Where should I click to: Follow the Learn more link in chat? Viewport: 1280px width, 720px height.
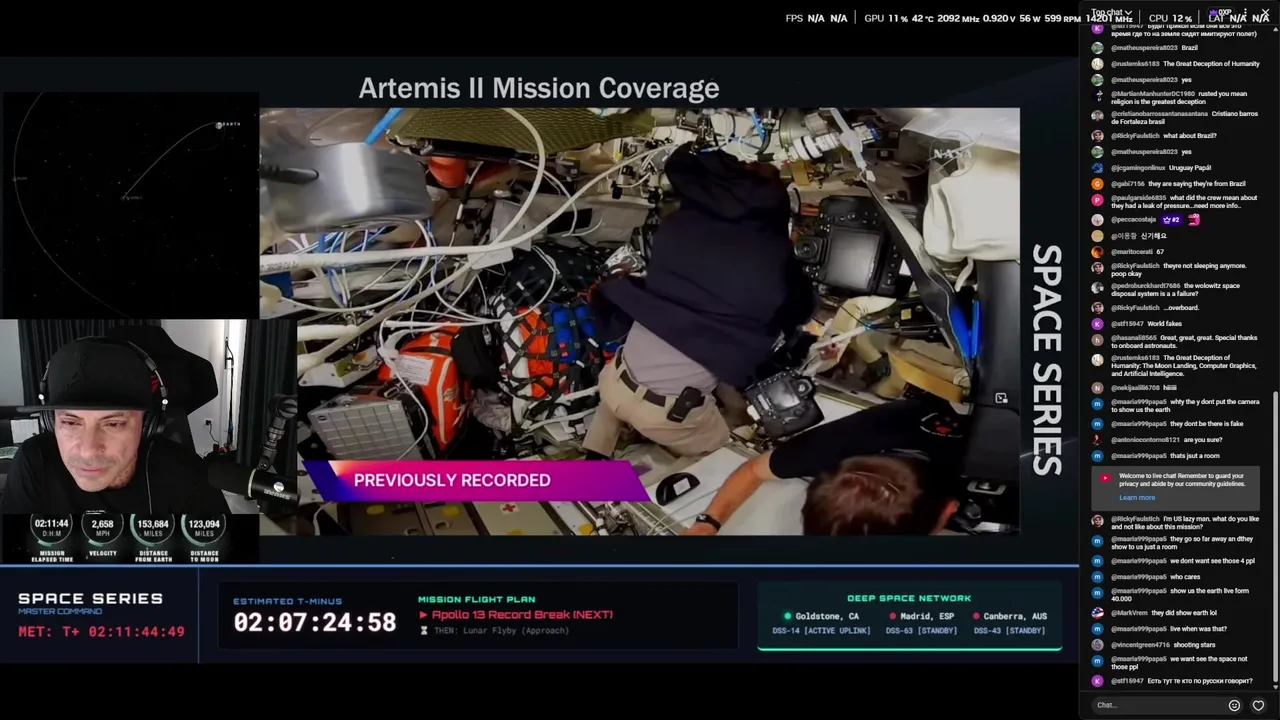[x=1137, y=498]
